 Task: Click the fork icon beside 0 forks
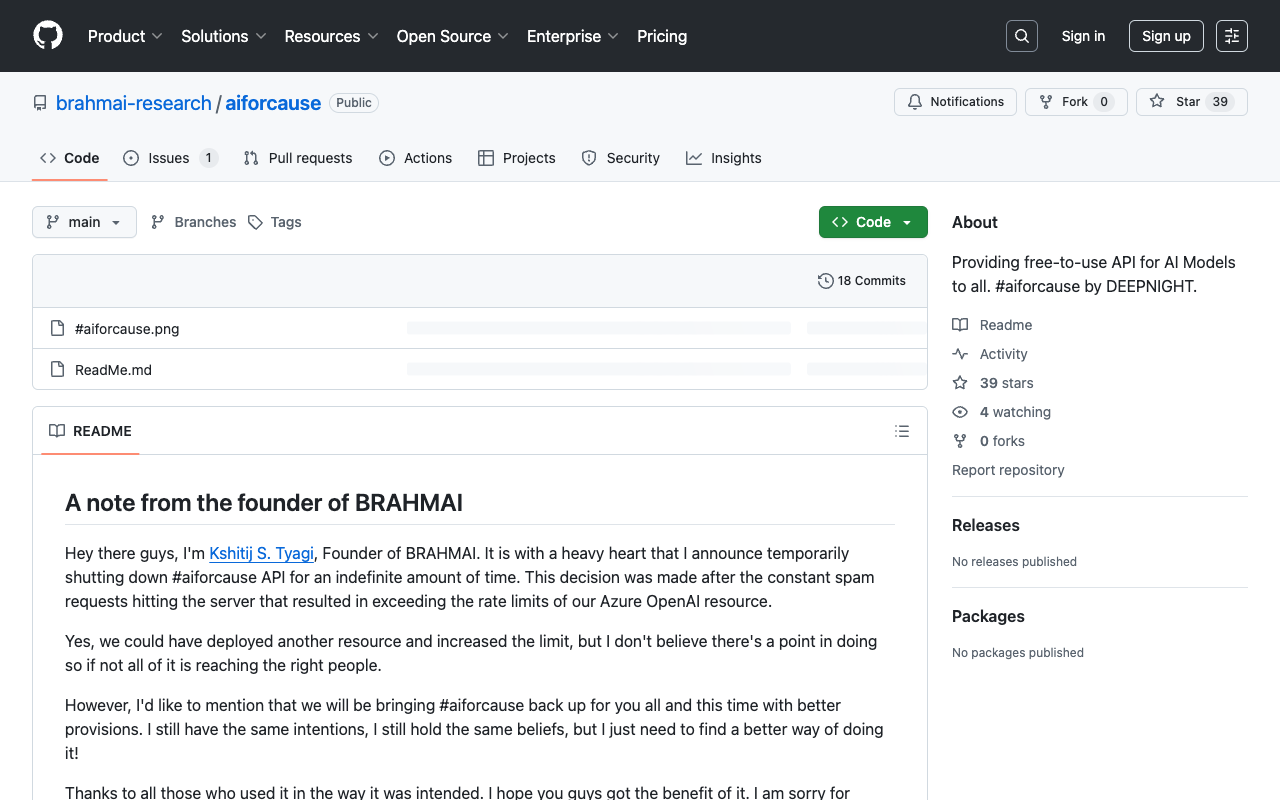(x=960, y=441)
